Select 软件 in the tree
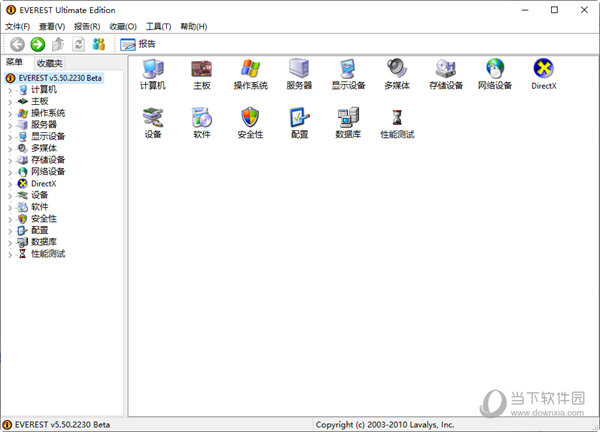 (39, 207)
